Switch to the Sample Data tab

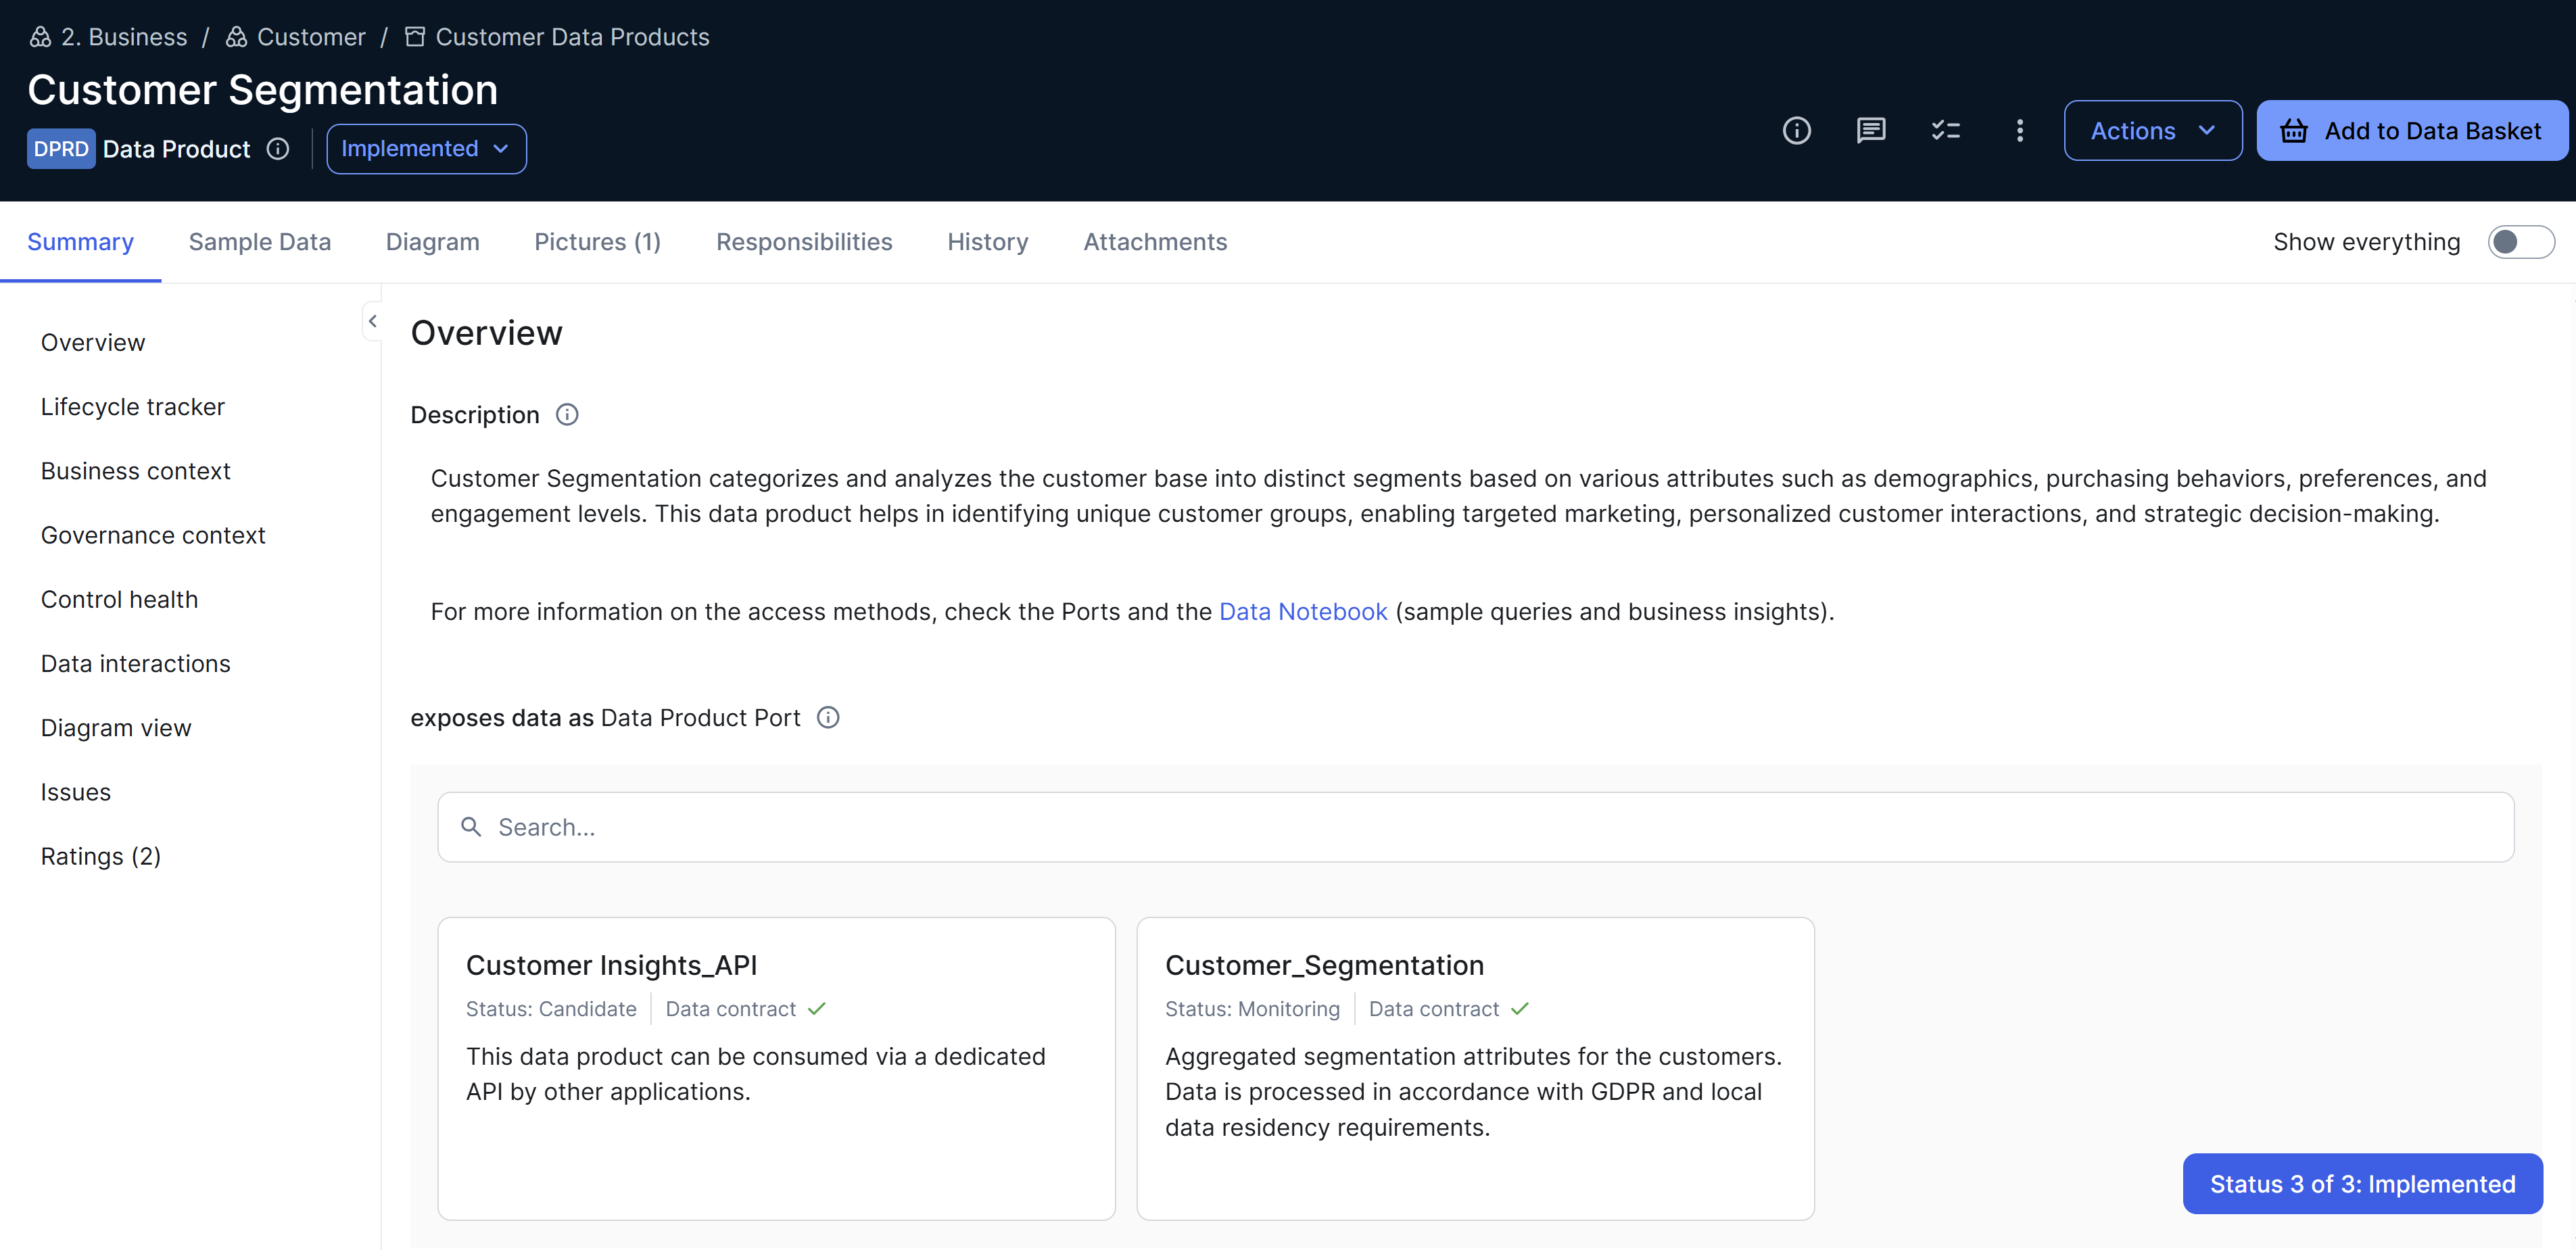(x=259, y=242)
